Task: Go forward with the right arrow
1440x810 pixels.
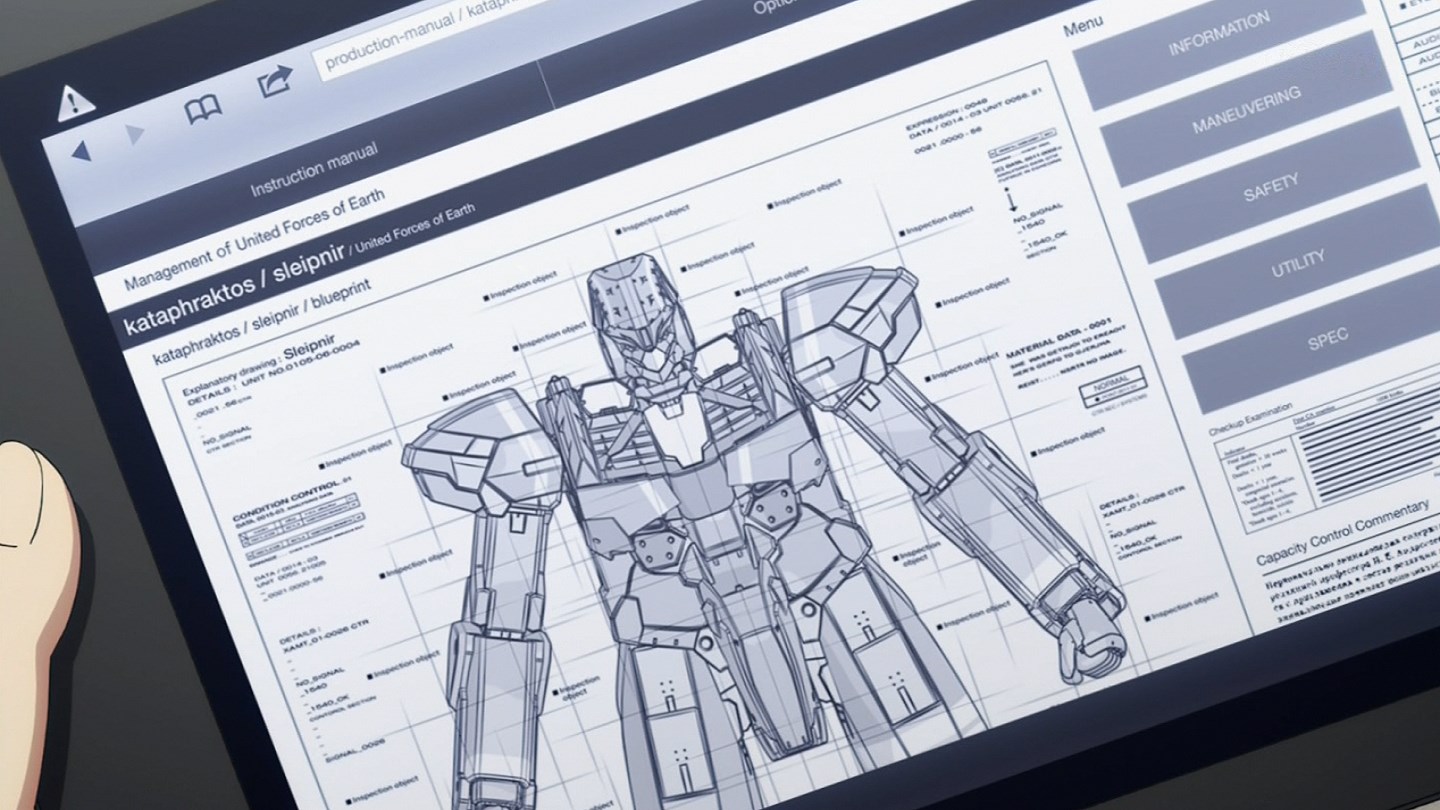Action: click(x=135, y=134)
